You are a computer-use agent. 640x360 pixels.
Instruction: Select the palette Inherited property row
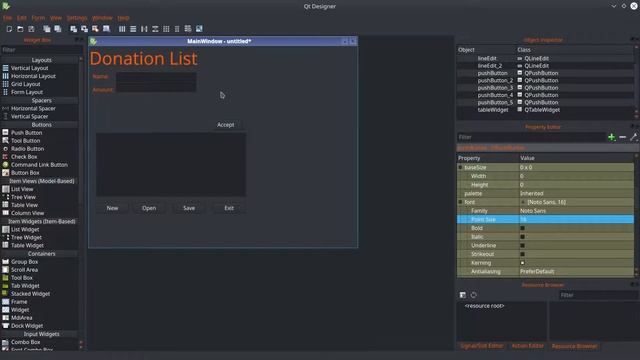click(x=545, y=193)
